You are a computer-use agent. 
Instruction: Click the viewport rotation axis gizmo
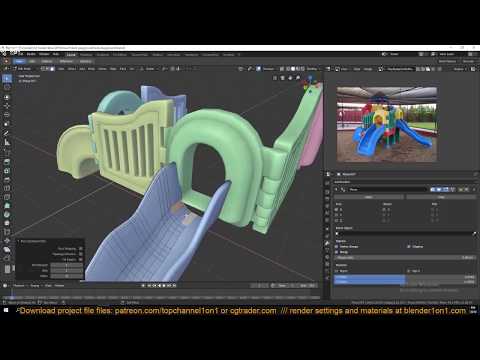[x=311, y=85]
